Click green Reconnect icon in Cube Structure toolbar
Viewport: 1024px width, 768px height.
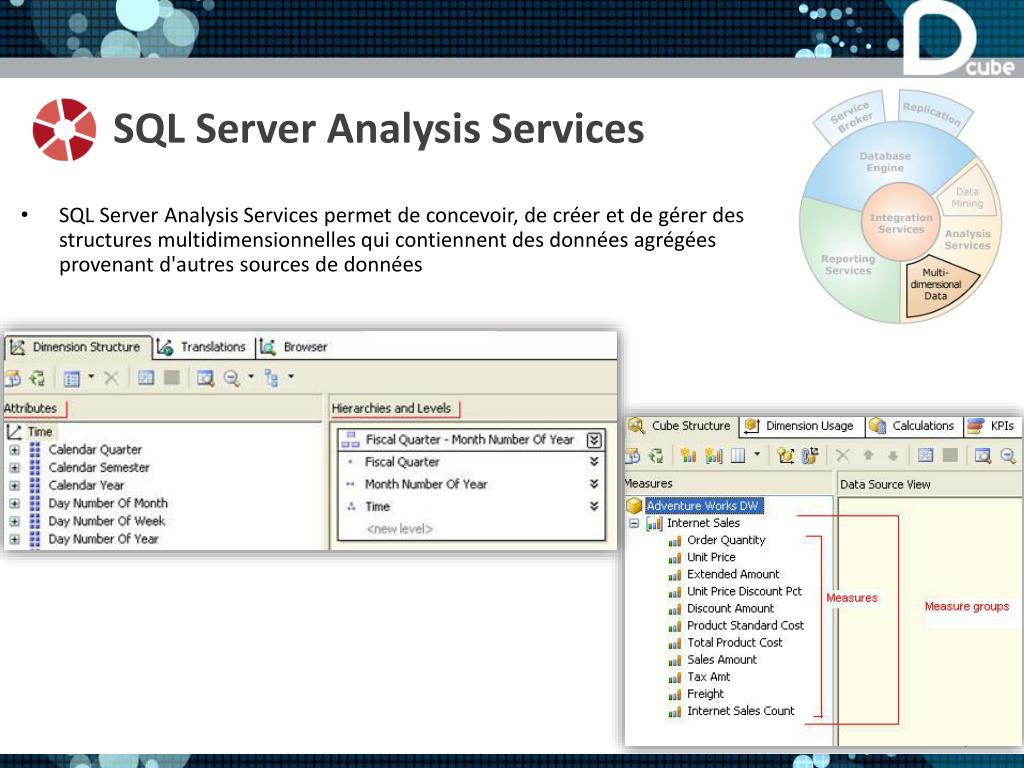pos(656,455)
